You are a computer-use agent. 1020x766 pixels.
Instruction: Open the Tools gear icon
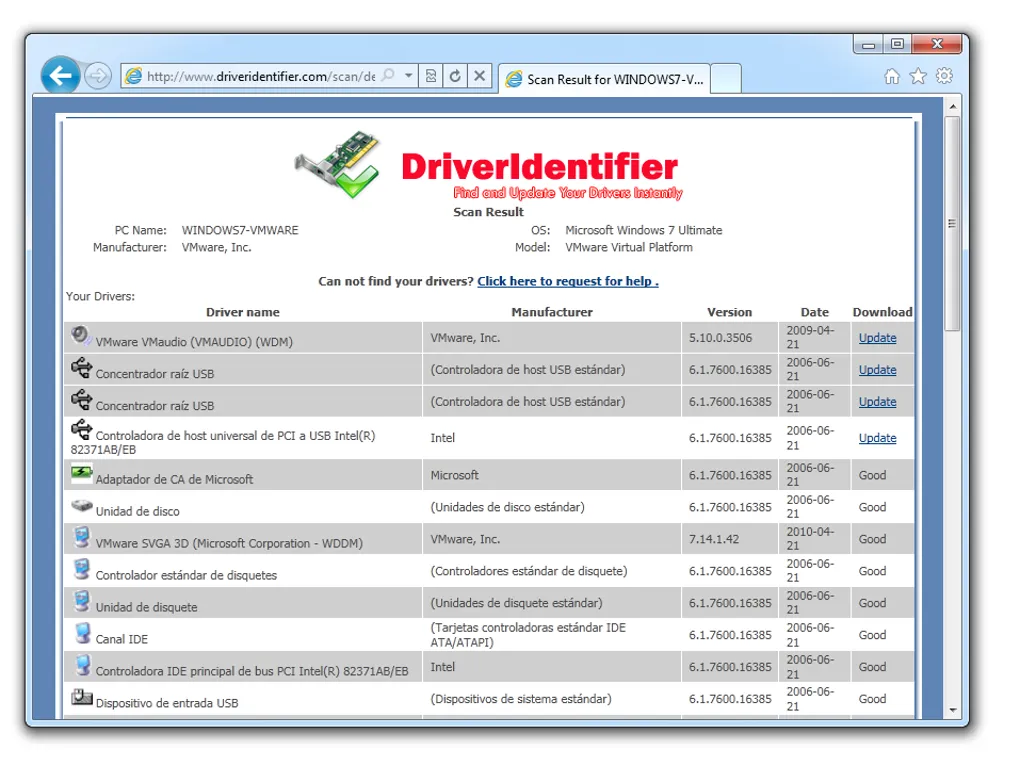coord(944,77)
